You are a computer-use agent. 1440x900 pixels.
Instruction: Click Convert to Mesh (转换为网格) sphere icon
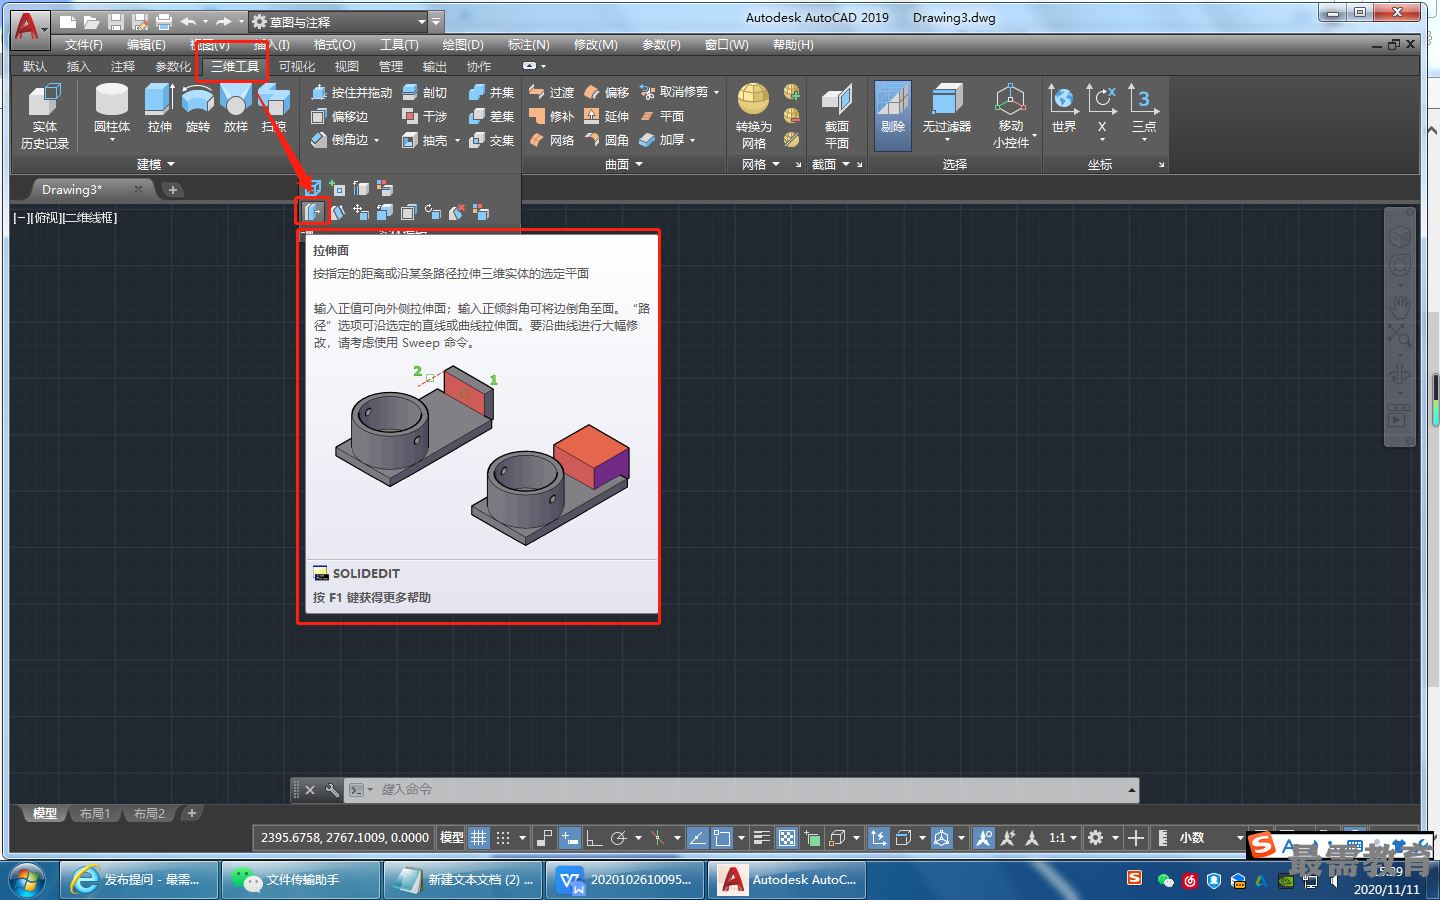point(753,99)
